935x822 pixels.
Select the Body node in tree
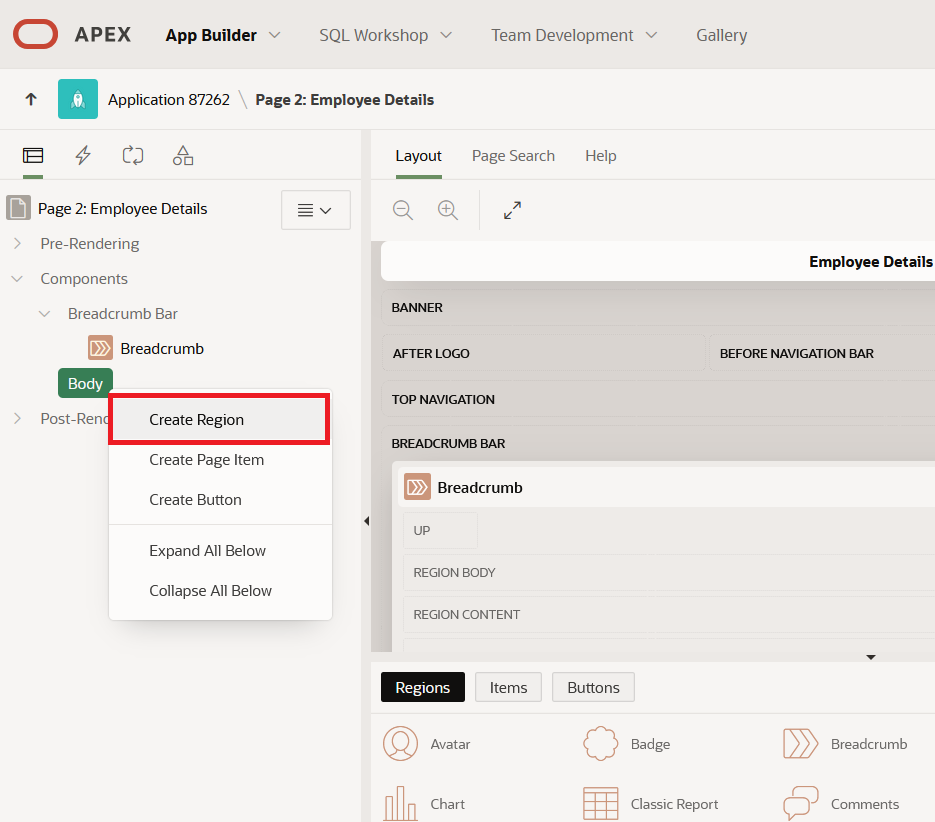tap(85, 383)
